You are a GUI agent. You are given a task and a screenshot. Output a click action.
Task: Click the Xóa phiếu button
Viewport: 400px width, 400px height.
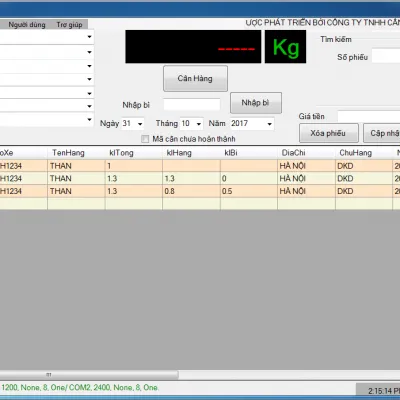coord(329,133)
